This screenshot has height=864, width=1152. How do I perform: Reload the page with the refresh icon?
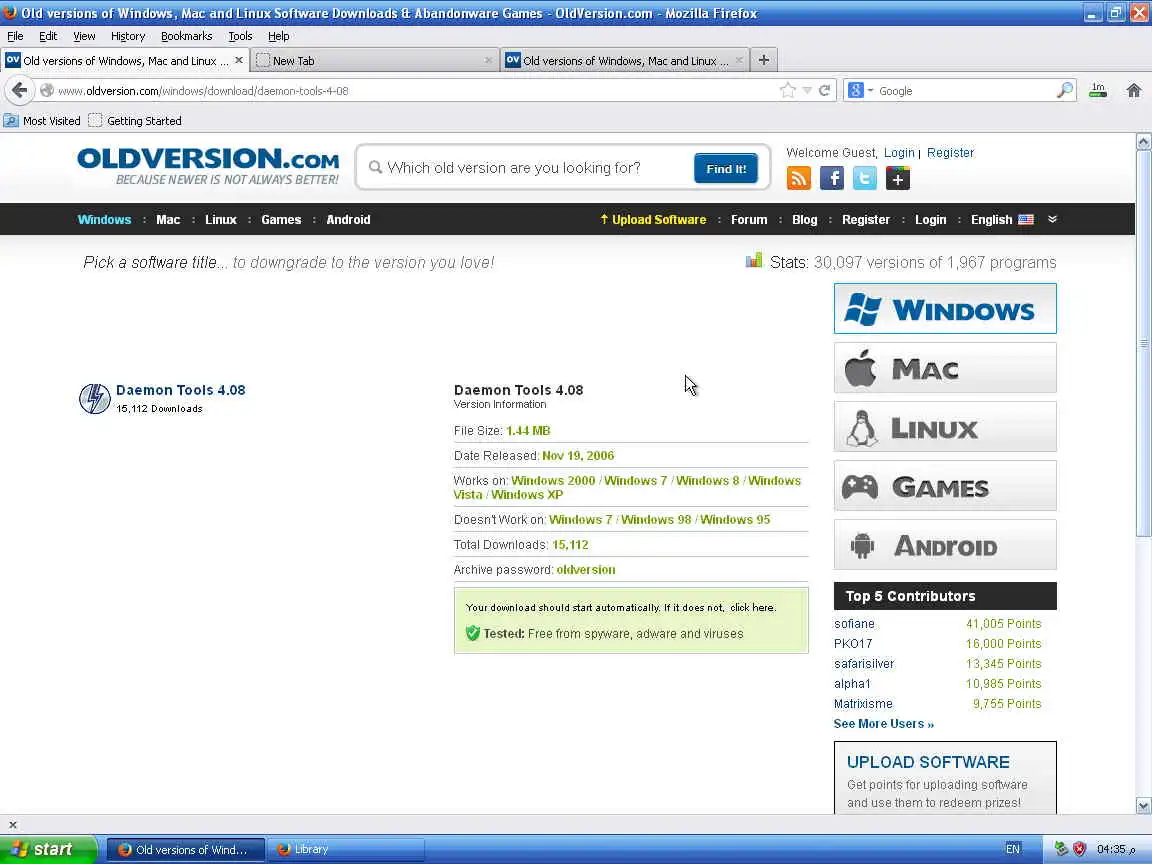(824, 90)
